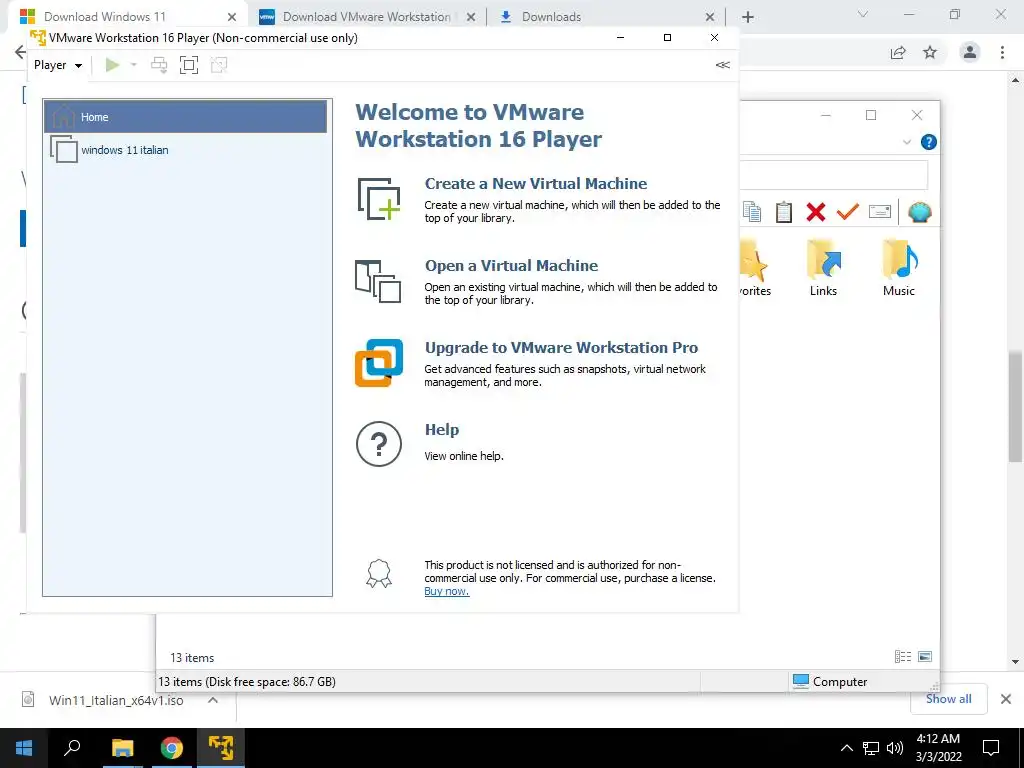Click the Unity mode toolbar icon
This screenshot has width=1024, height=768.
219,65
